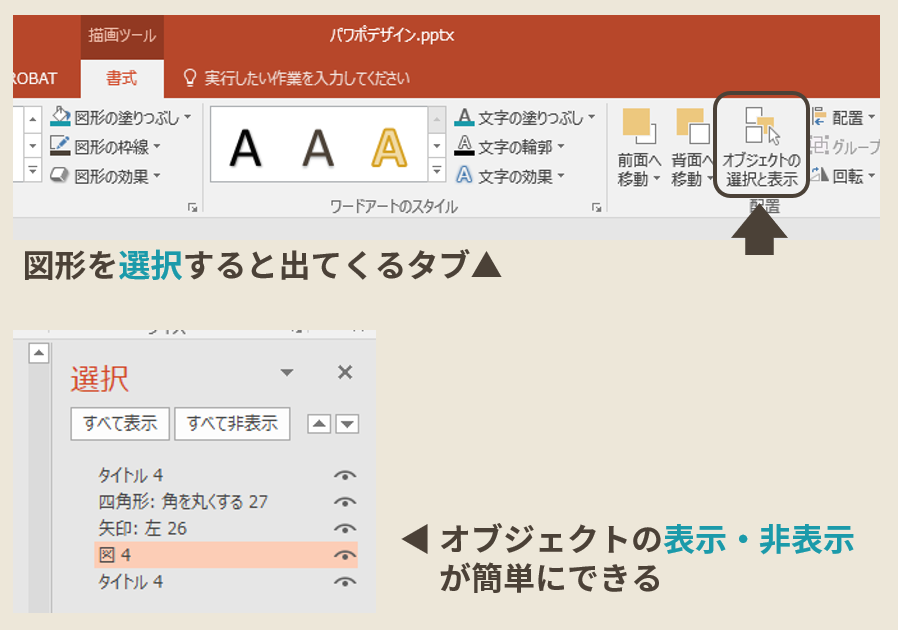Click the 文字の効果 text effects icon
This screenshot has width=898, height=630.
[x=464, y=175]
